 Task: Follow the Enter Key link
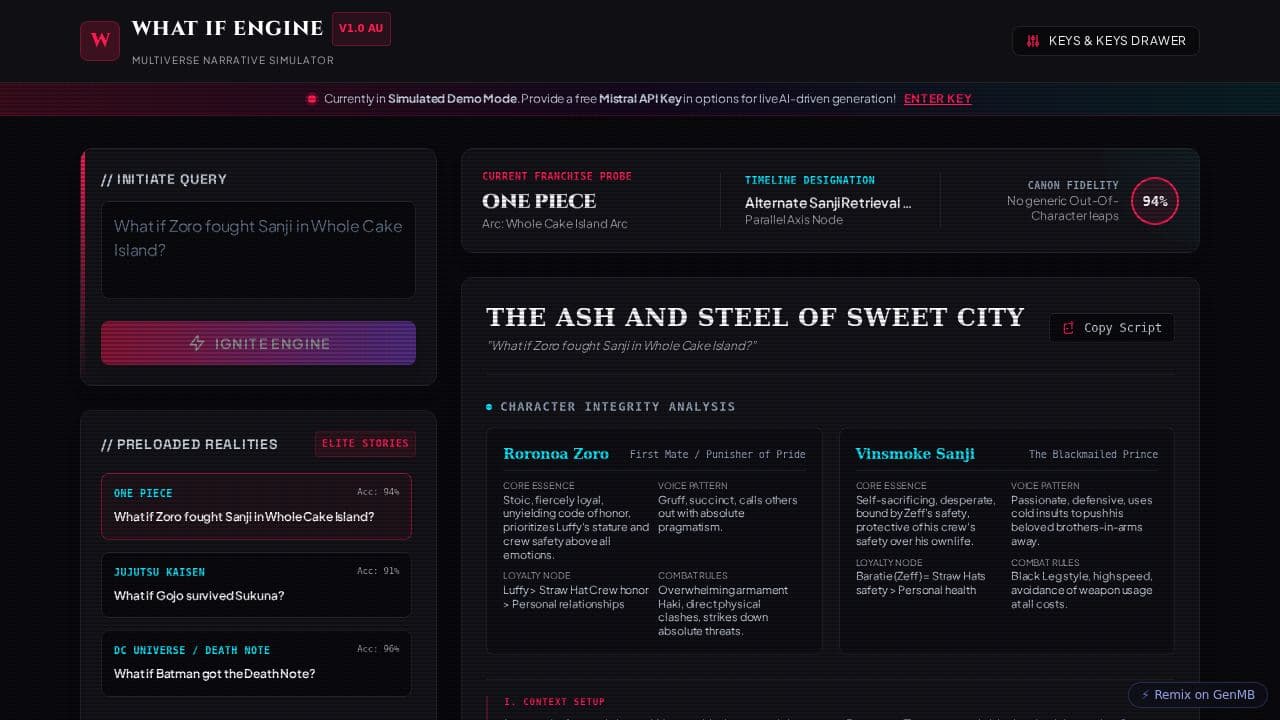click(938, 99)
